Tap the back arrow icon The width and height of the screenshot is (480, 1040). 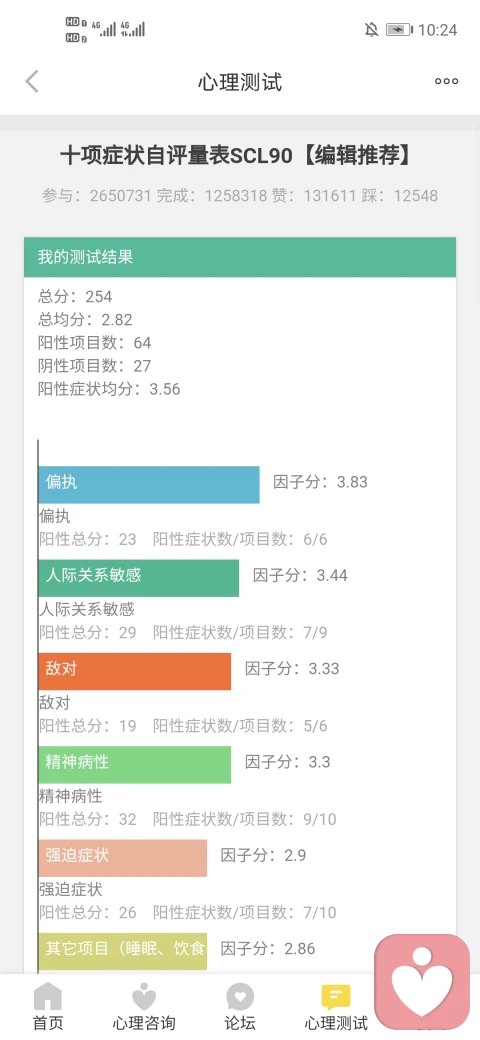click(x=32, y=82)
